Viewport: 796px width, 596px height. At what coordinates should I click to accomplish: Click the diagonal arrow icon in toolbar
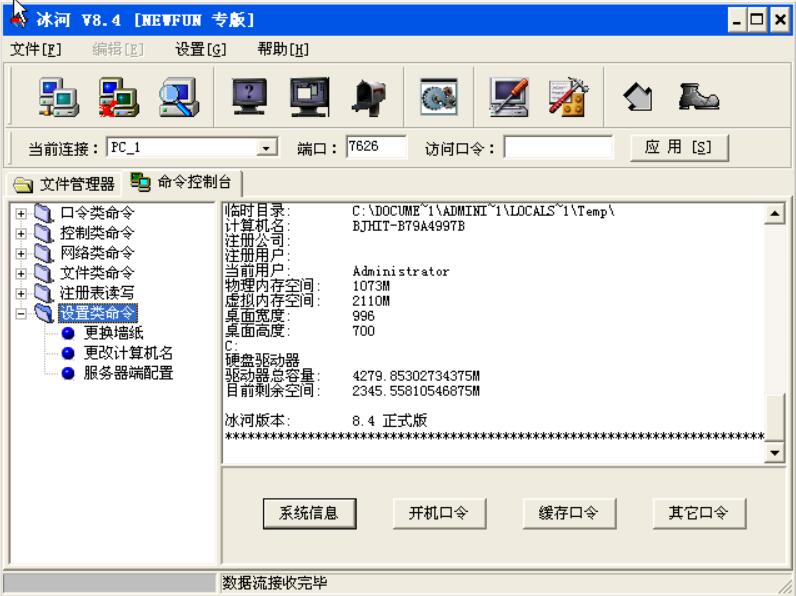pos(638,97)
